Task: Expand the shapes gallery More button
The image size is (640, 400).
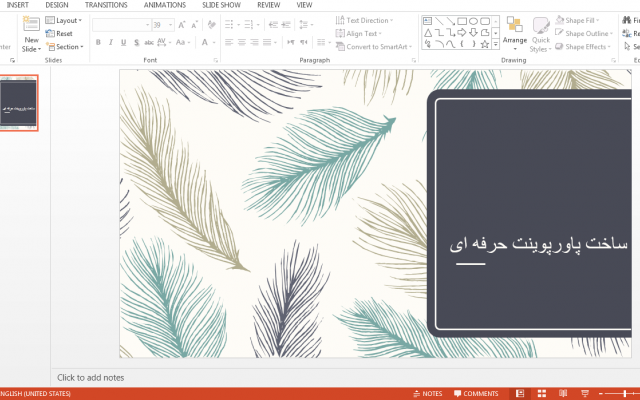Action: 496,44
